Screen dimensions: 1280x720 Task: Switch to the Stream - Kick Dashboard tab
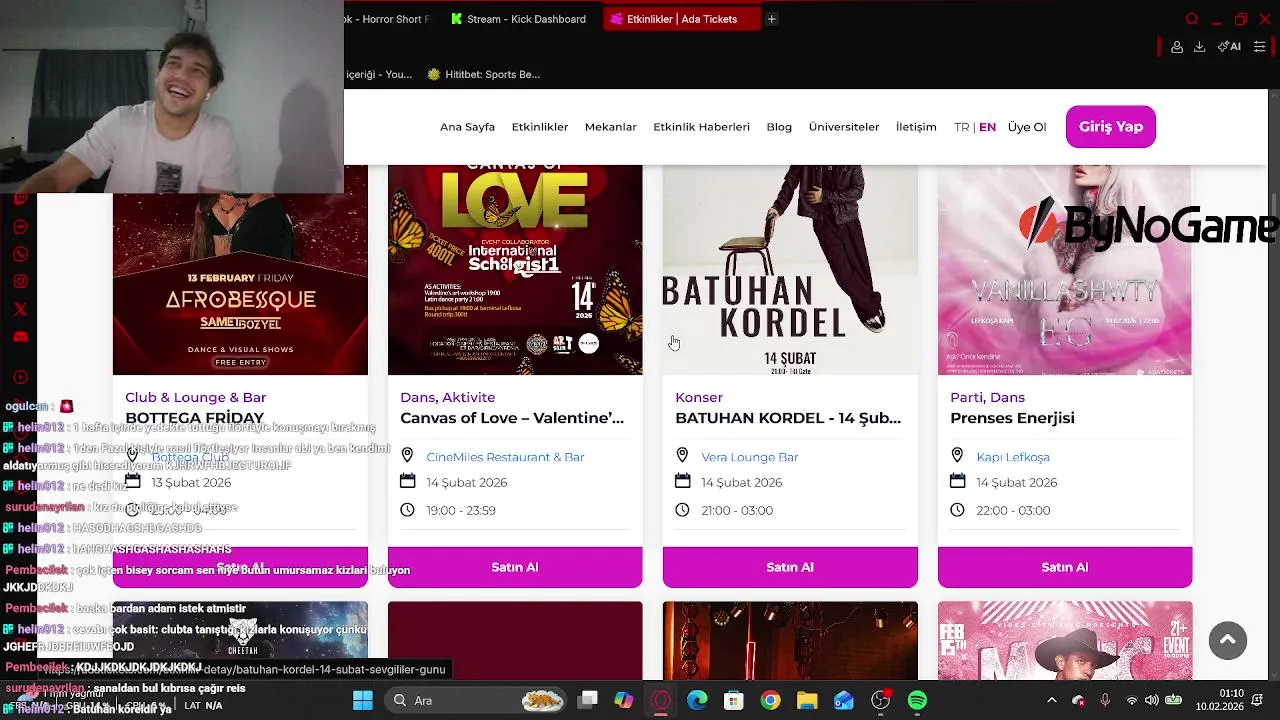[x=519, y=19]
